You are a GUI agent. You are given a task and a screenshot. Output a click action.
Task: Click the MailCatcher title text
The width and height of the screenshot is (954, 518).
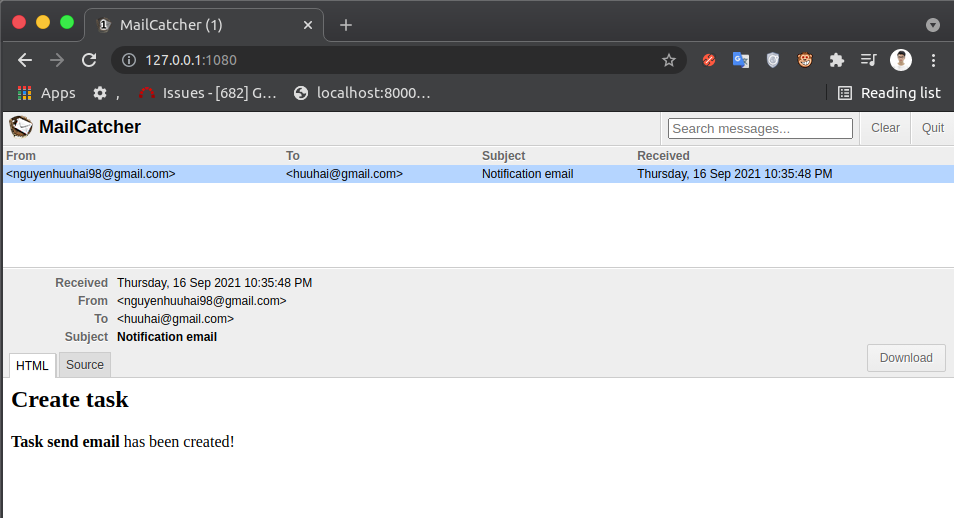[x=90, y=127]
